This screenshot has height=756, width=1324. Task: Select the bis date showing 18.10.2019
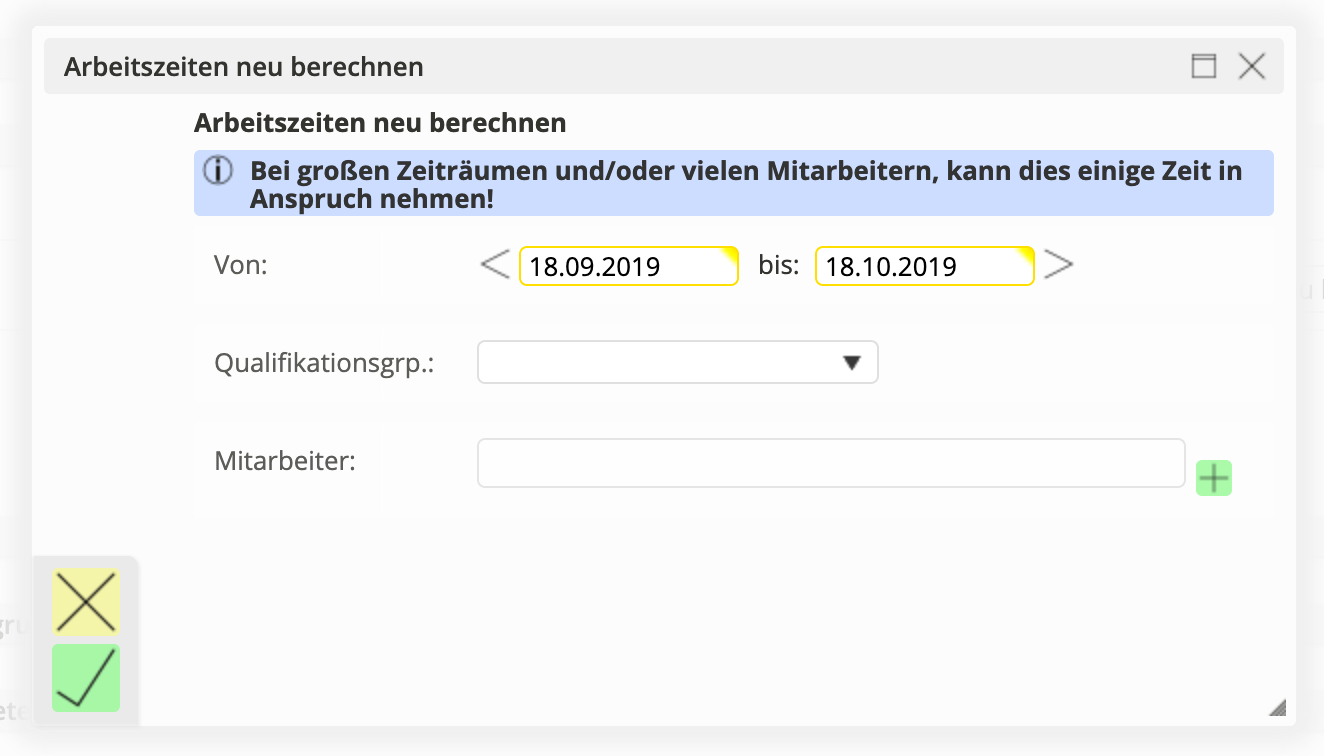923,265
